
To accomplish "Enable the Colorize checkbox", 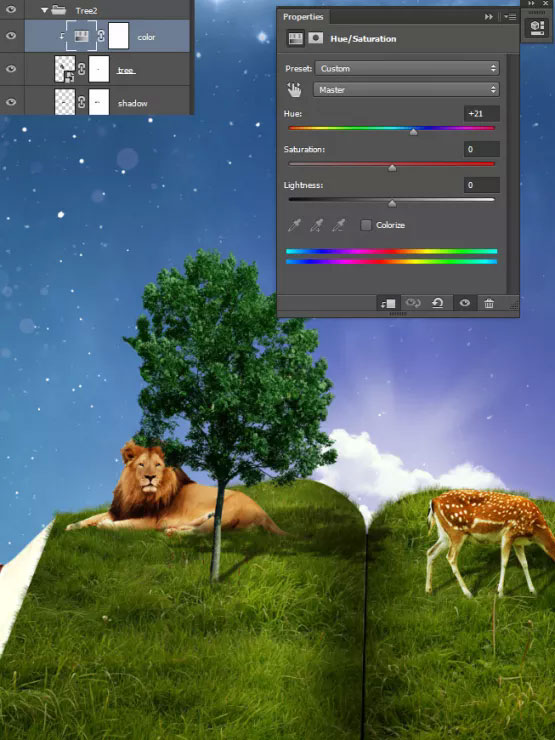I will (366, 225).
